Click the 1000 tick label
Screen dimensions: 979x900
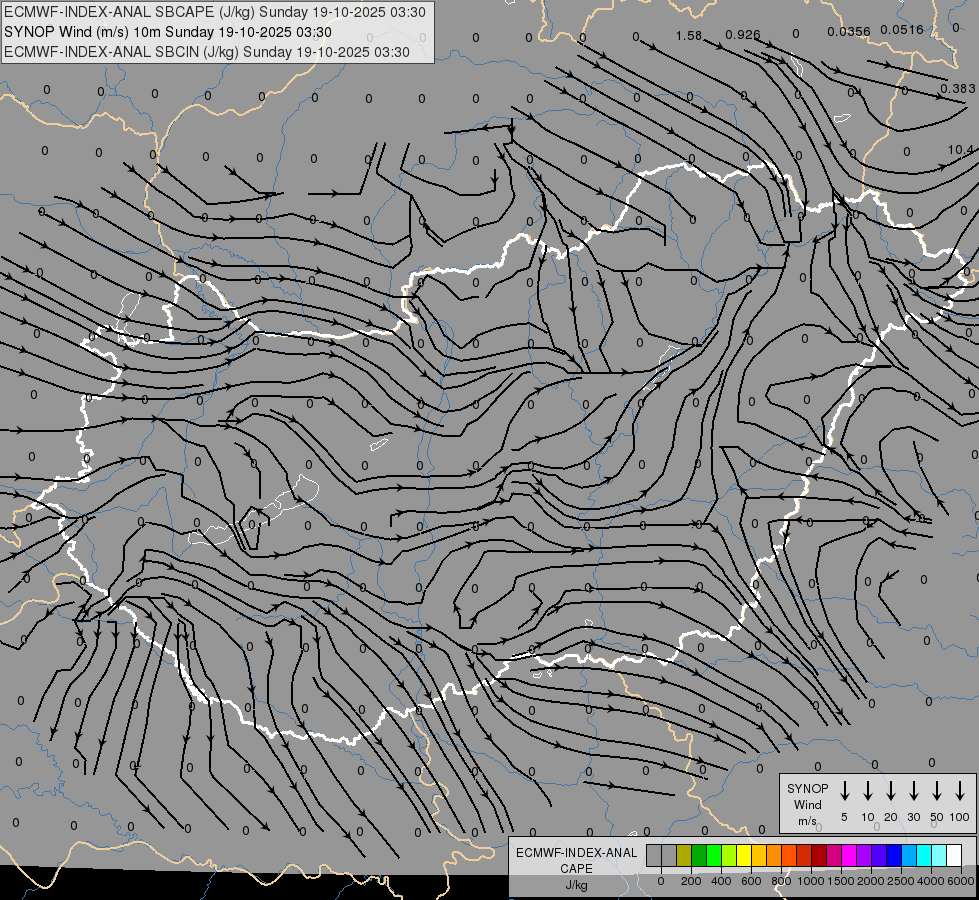click(811, 881)
